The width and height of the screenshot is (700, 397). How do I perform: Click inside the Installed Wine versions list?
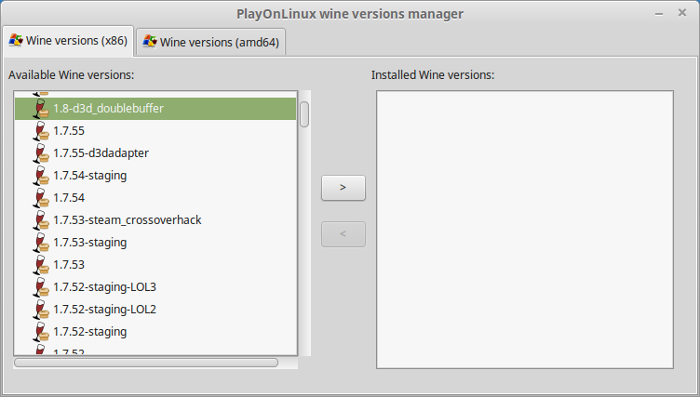(525, 230)
